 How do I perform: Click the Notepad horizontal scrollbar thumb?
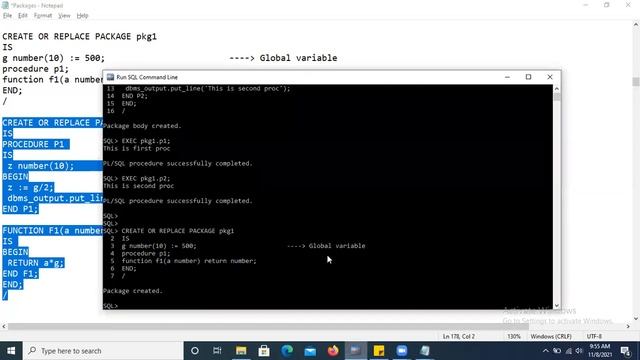coord(268,326)
